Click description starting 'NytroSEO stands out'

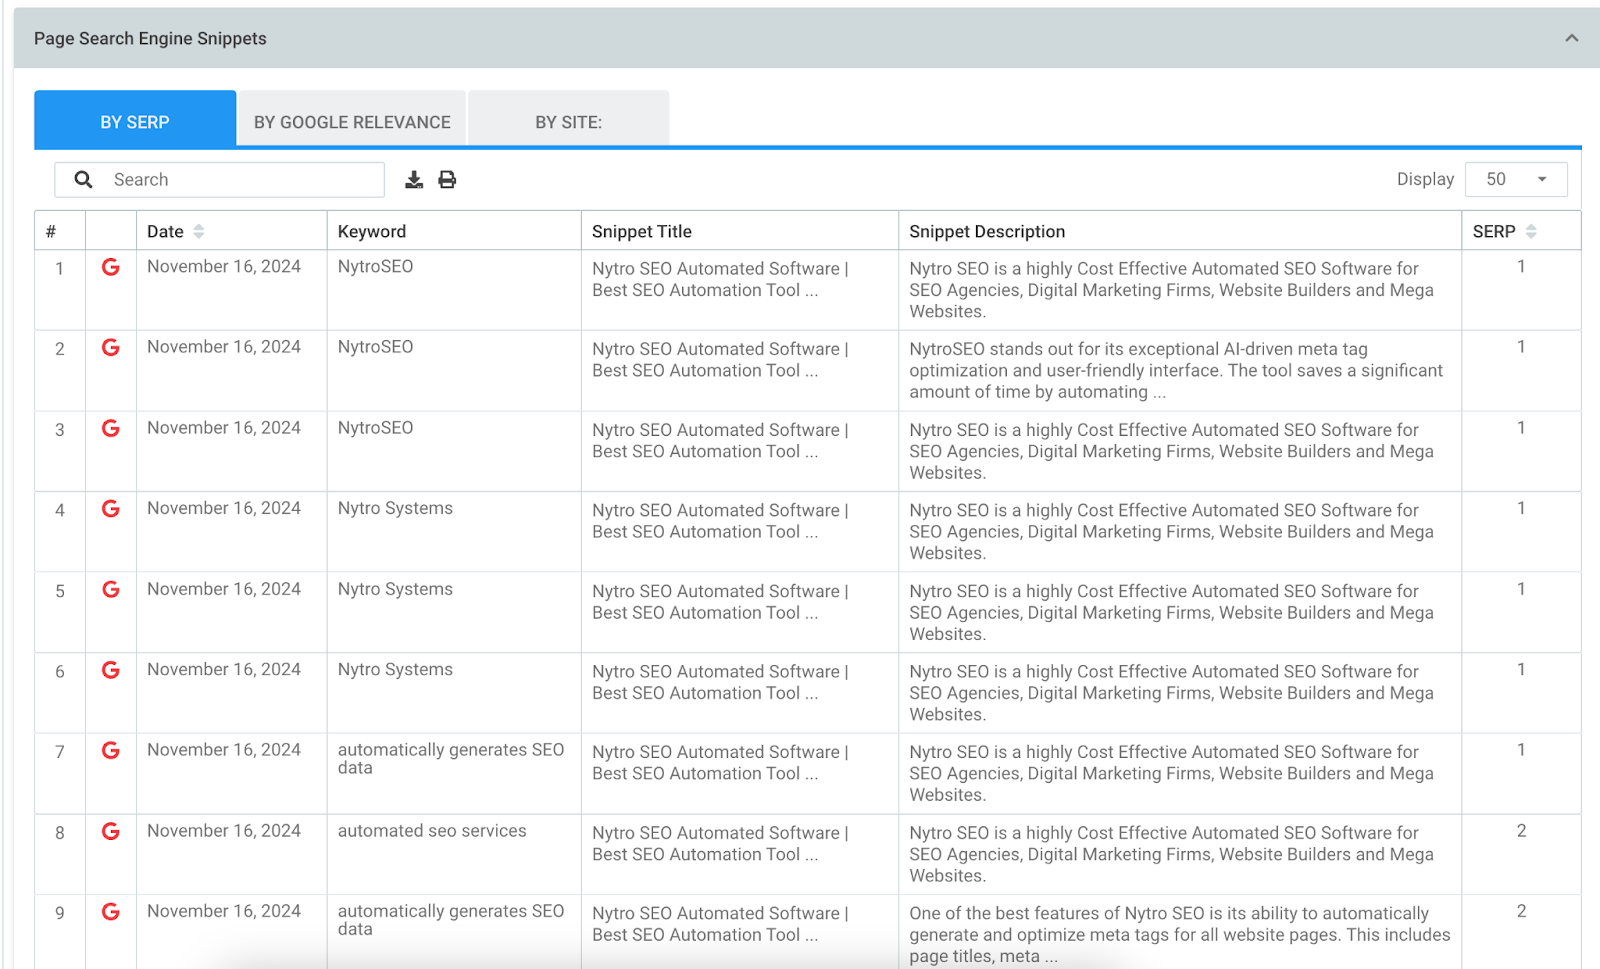tap(1176, 370)
